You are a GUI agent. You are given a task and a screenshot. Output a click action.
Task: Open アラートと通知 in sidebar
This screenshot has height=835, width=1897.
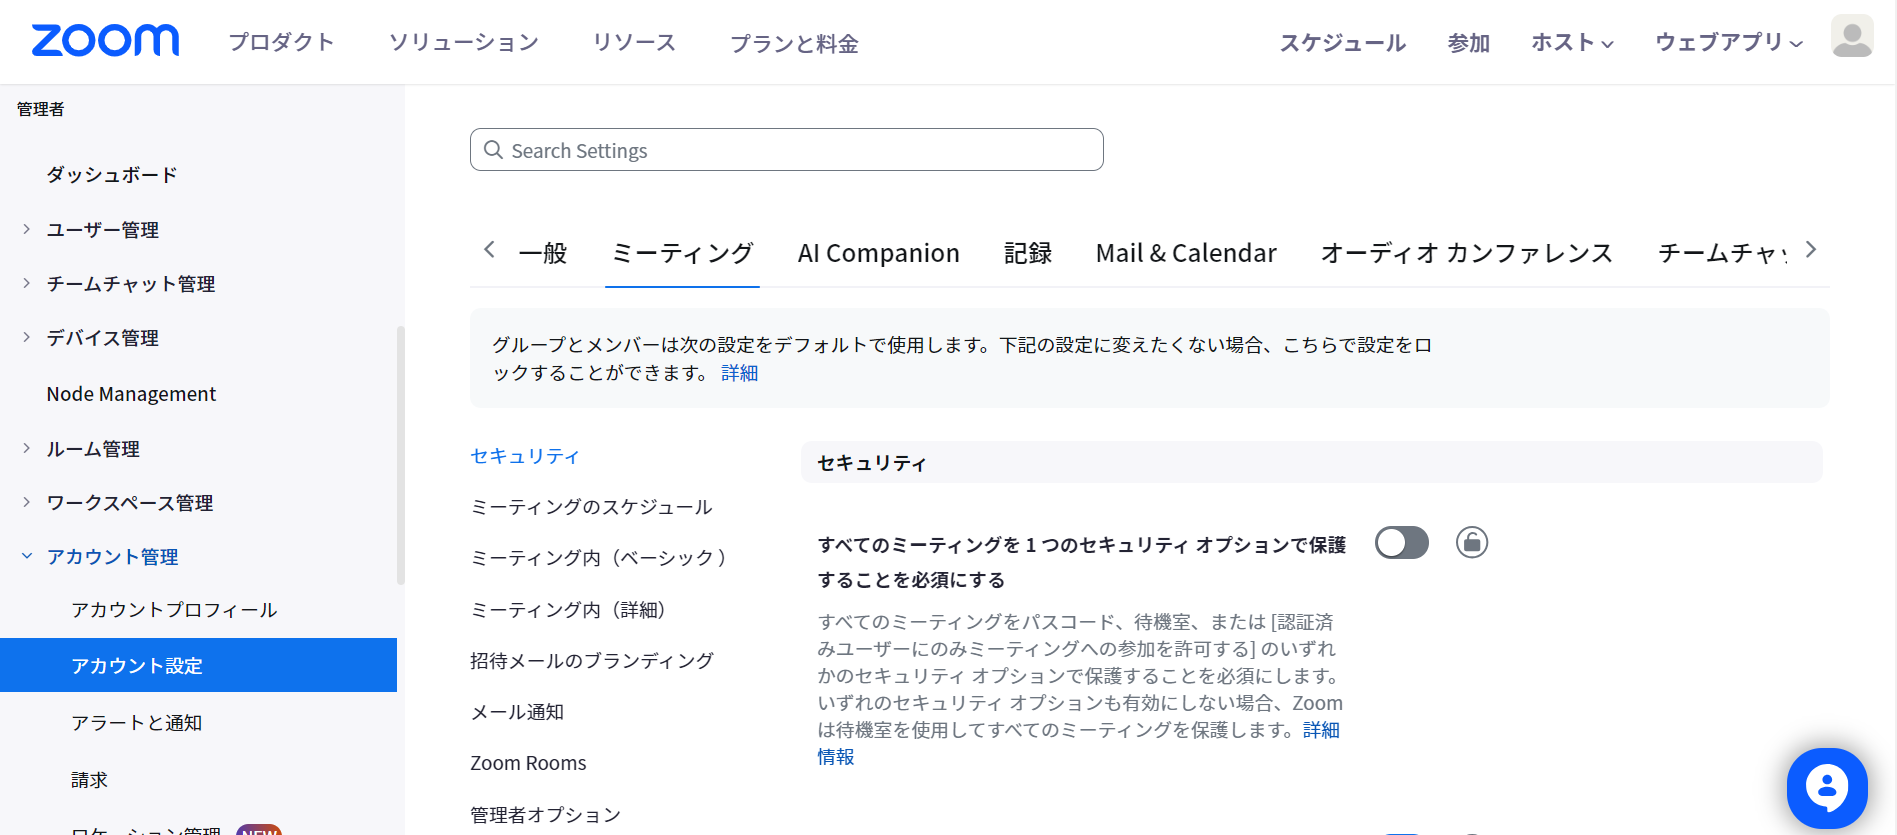(136, 722)
